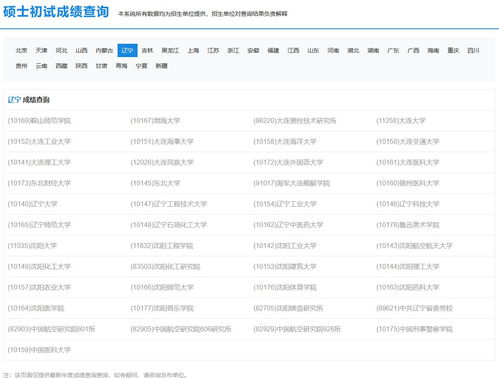
Task: Click the (10143)沈阳航空航天大学 link
Action: 414,246
